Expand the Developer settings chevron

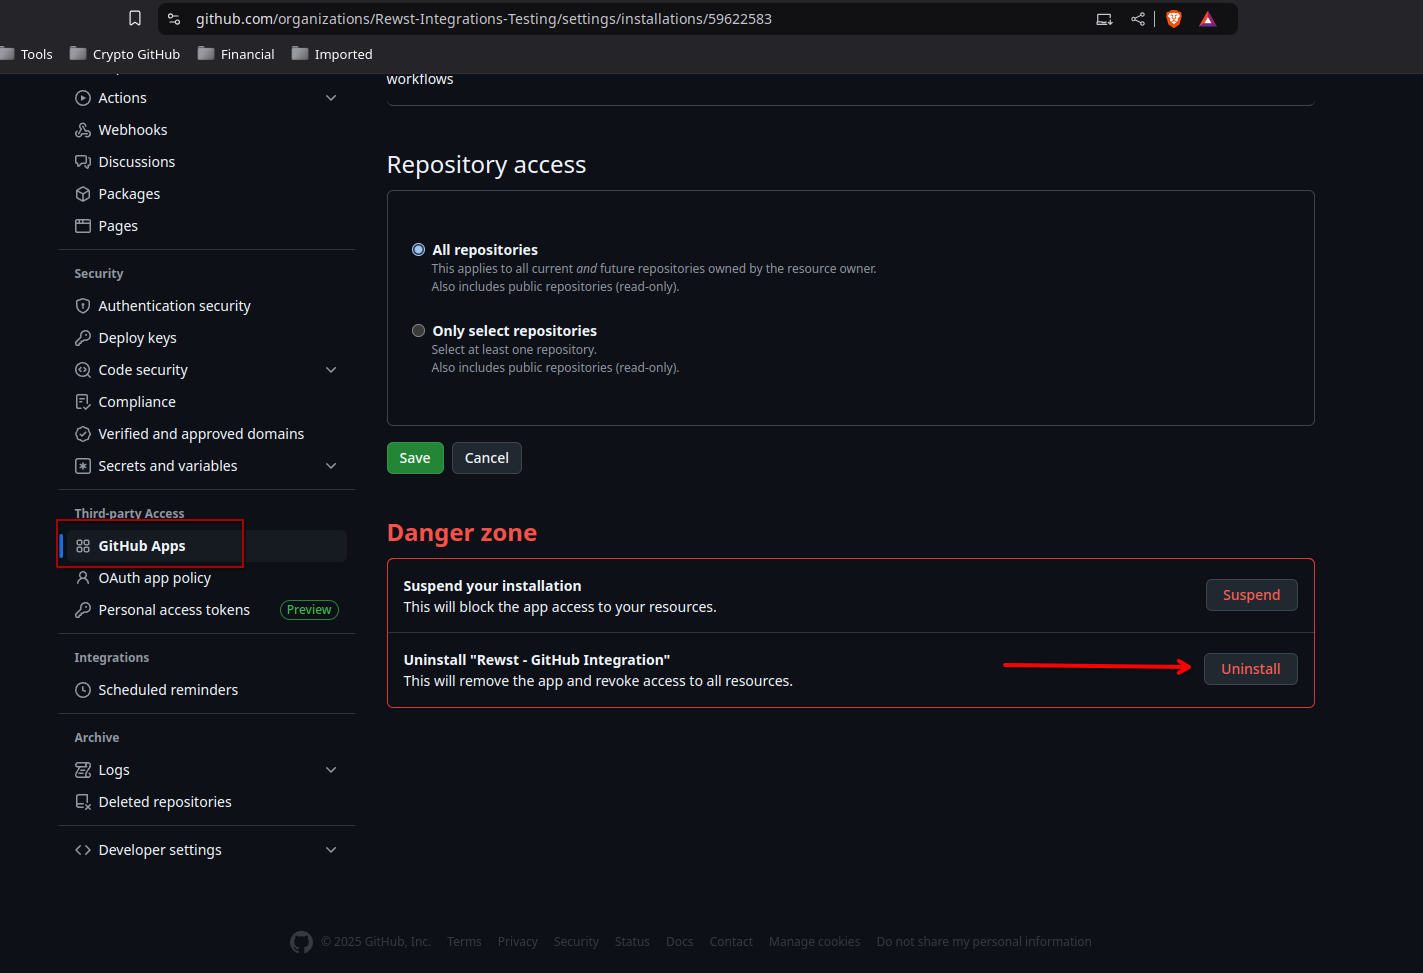(331, 850)
